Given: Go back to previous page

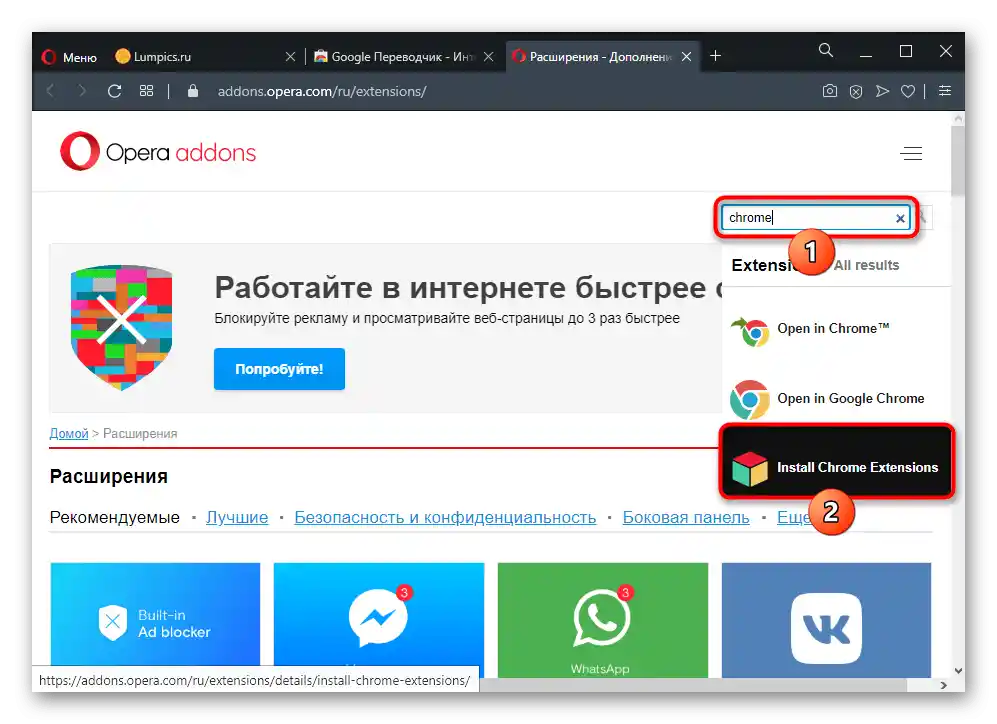Looking at the screenshot, I should point(50,91).
